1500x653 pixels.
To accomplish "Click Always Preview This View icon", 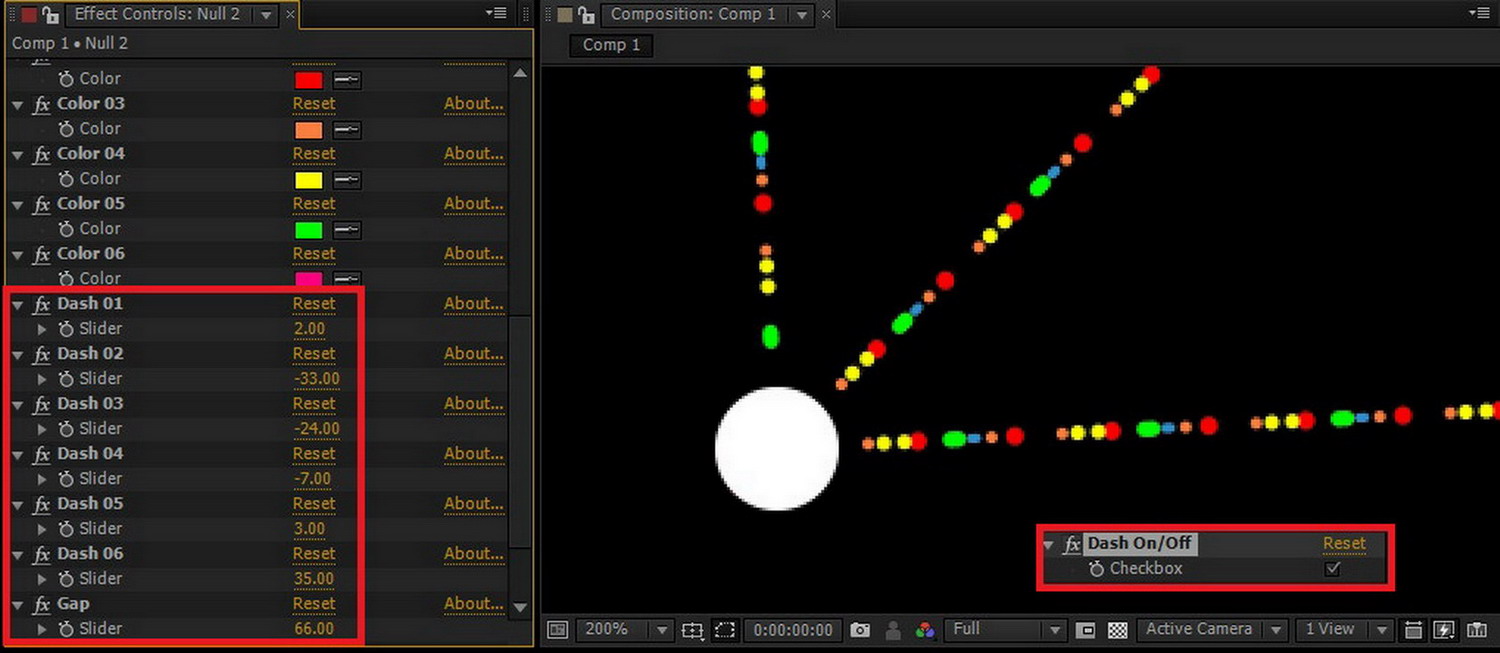I will pos(558,630).
